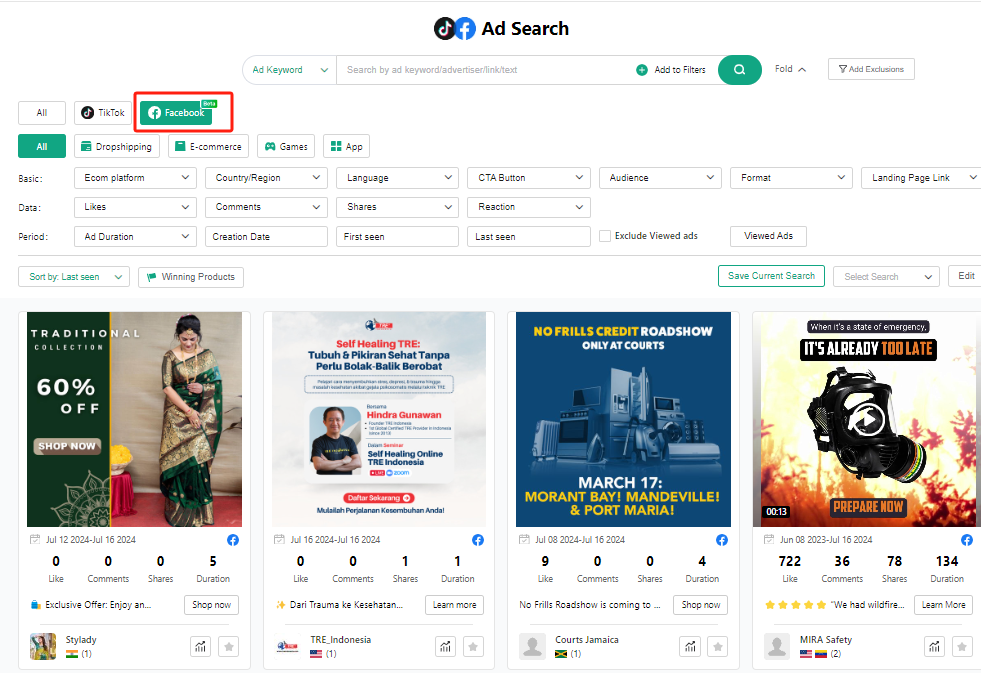The image size is (981, 673).
Task: Click the MIRA Safety advertiser avatar
Action: tap(777, 646)
